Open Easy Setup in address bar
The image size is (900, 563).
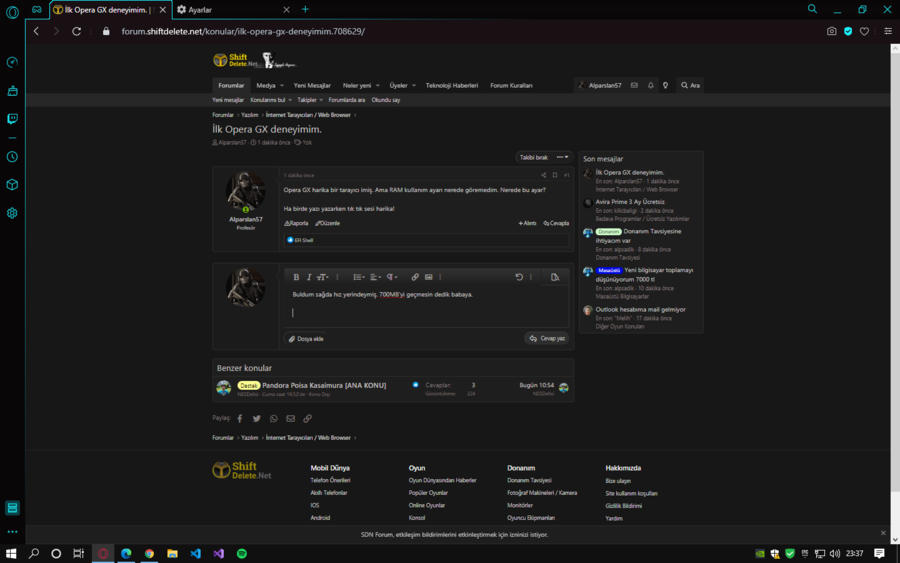pos(888,32)
